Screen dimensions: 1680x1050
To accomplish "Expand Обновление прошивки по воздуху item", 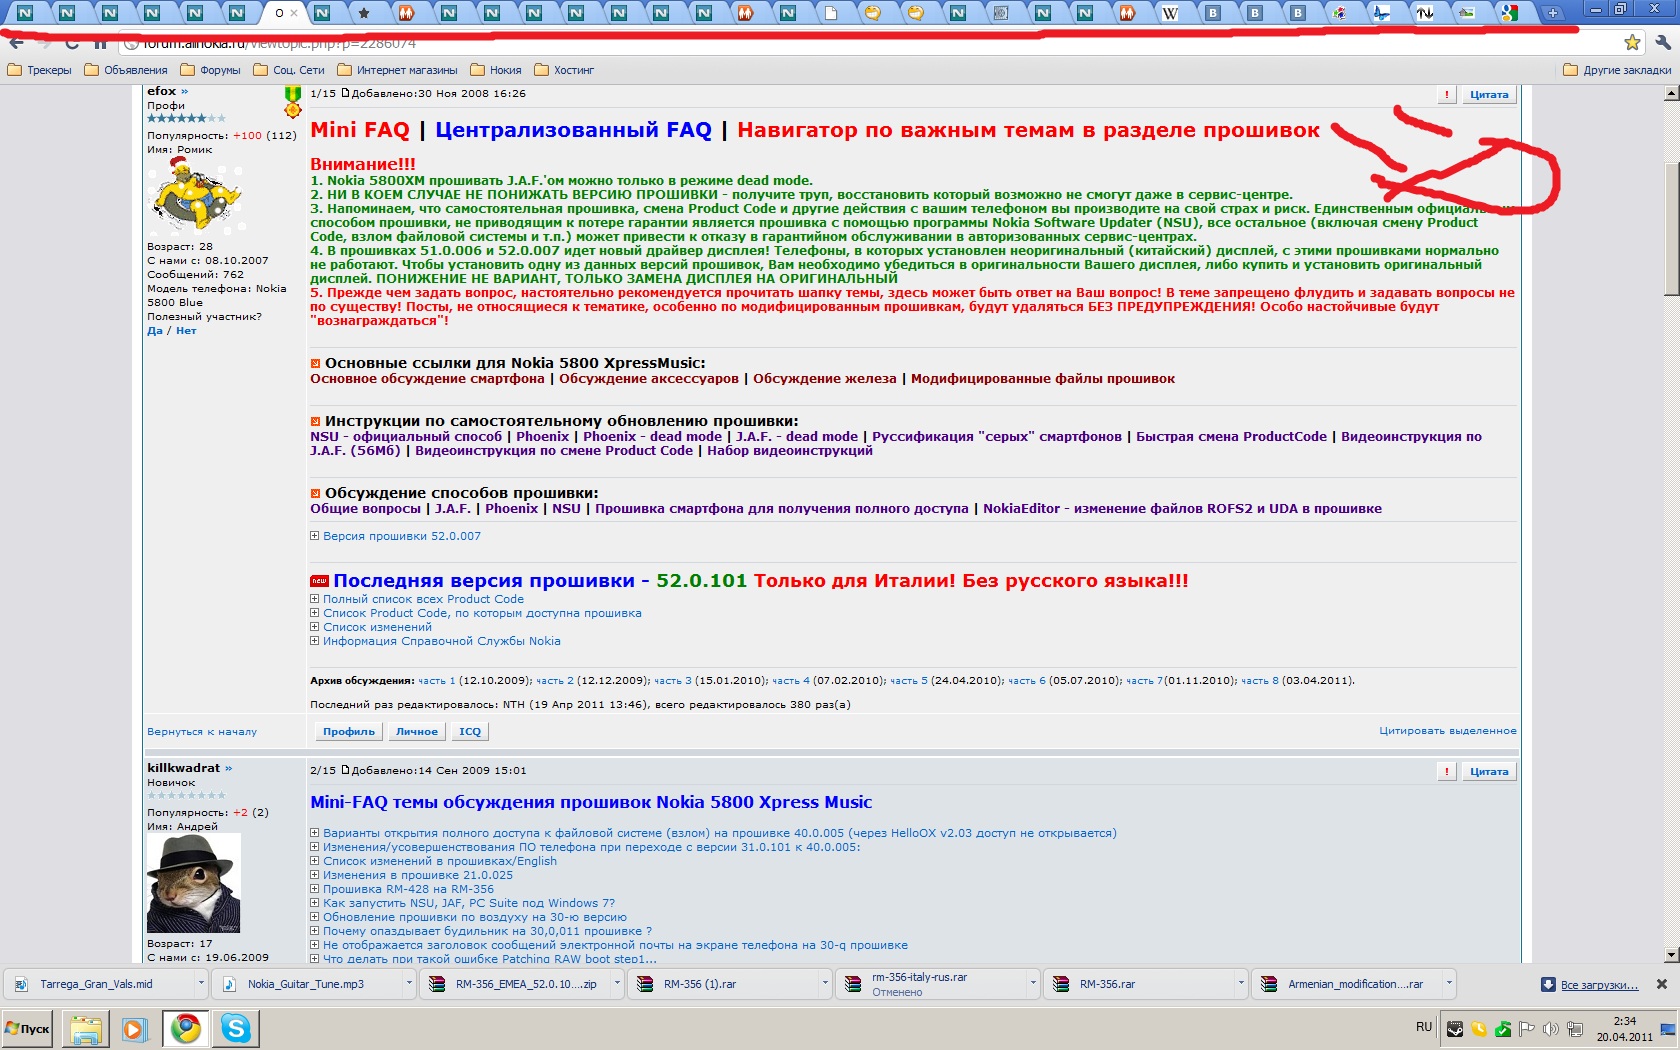I will pyautogui.click(x=469, y=917).
